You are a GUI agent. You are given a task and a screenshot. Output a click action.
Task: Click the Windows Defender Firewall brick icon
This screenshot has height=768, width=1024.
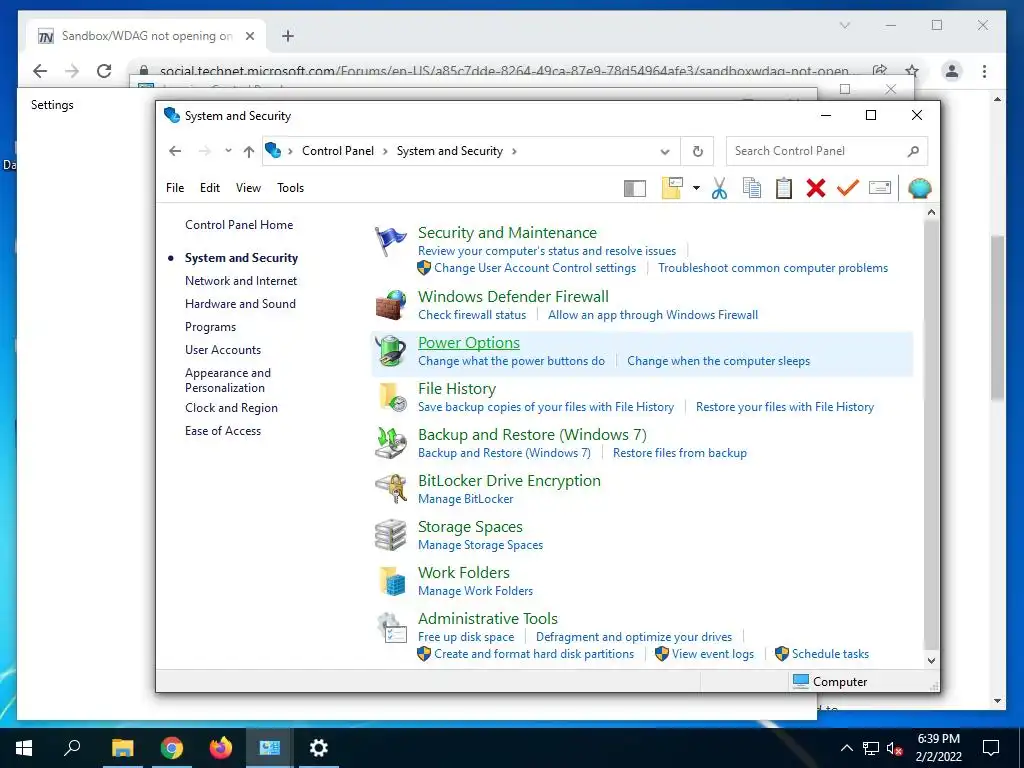point(392,305)
